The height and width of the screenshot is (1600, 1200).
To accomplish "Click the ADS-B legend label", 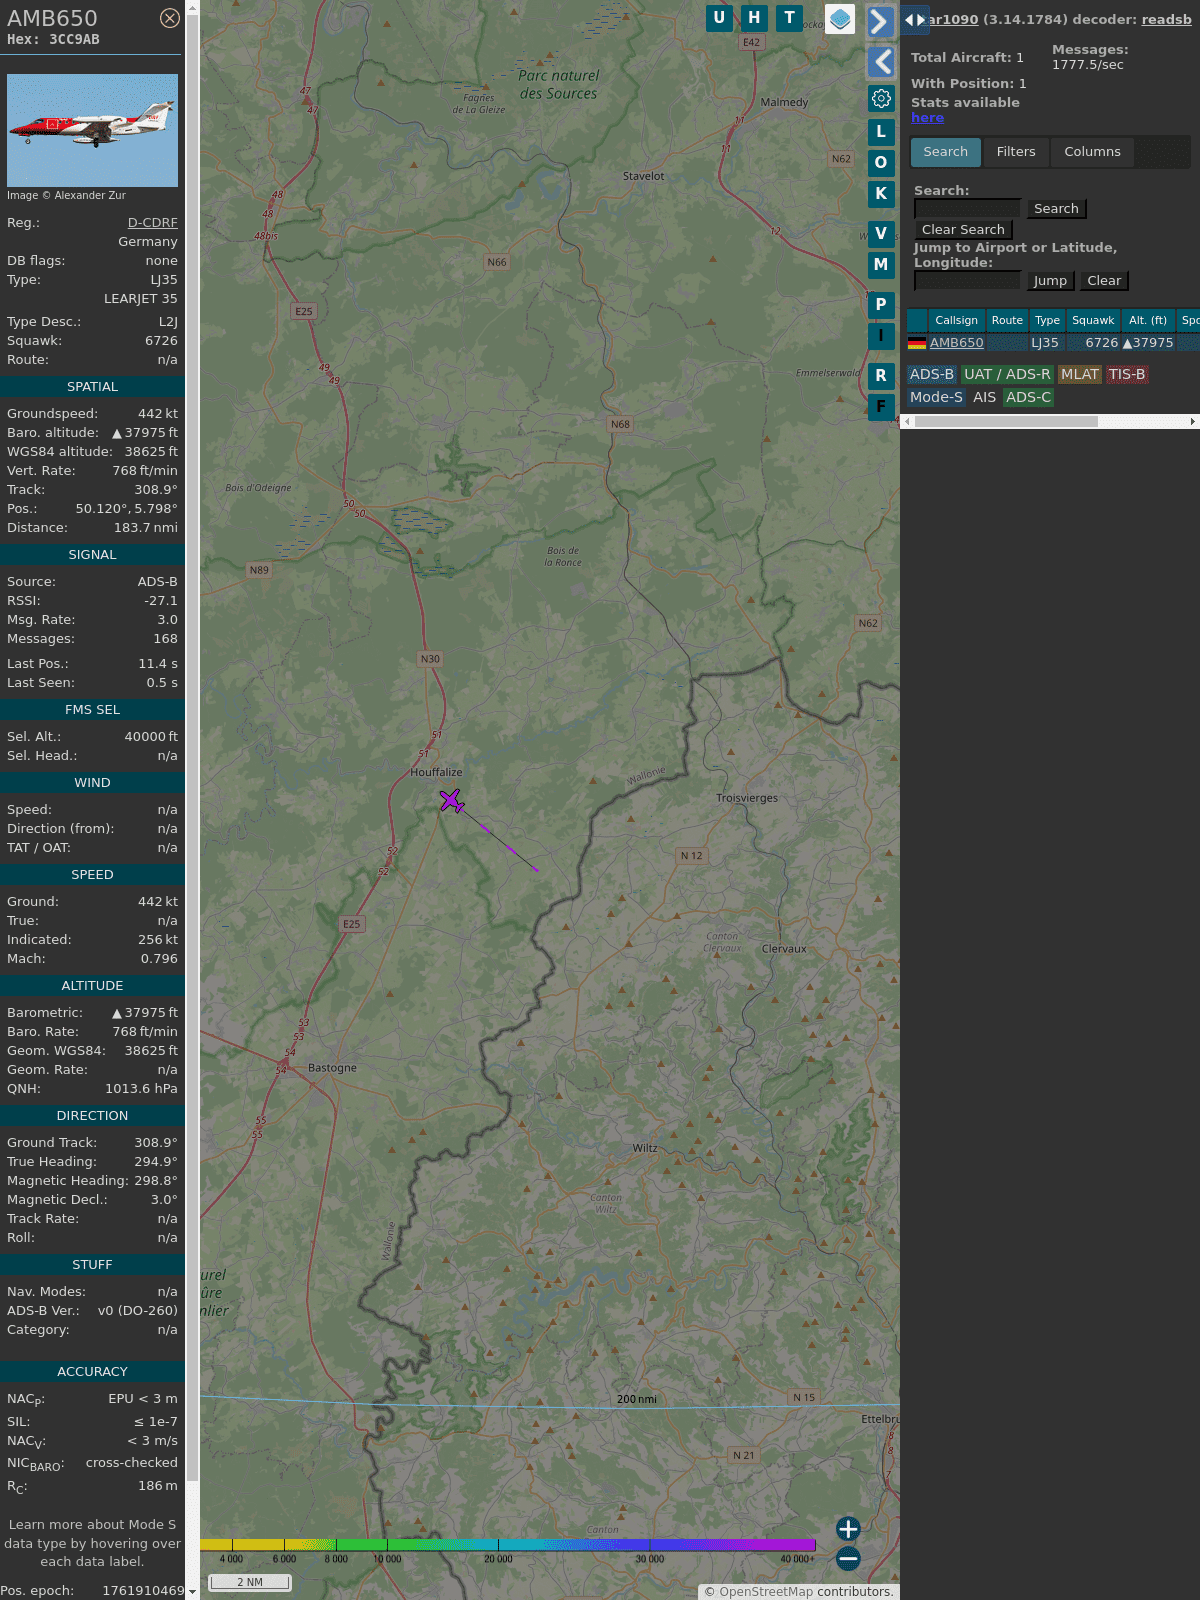I will (932, 374).
